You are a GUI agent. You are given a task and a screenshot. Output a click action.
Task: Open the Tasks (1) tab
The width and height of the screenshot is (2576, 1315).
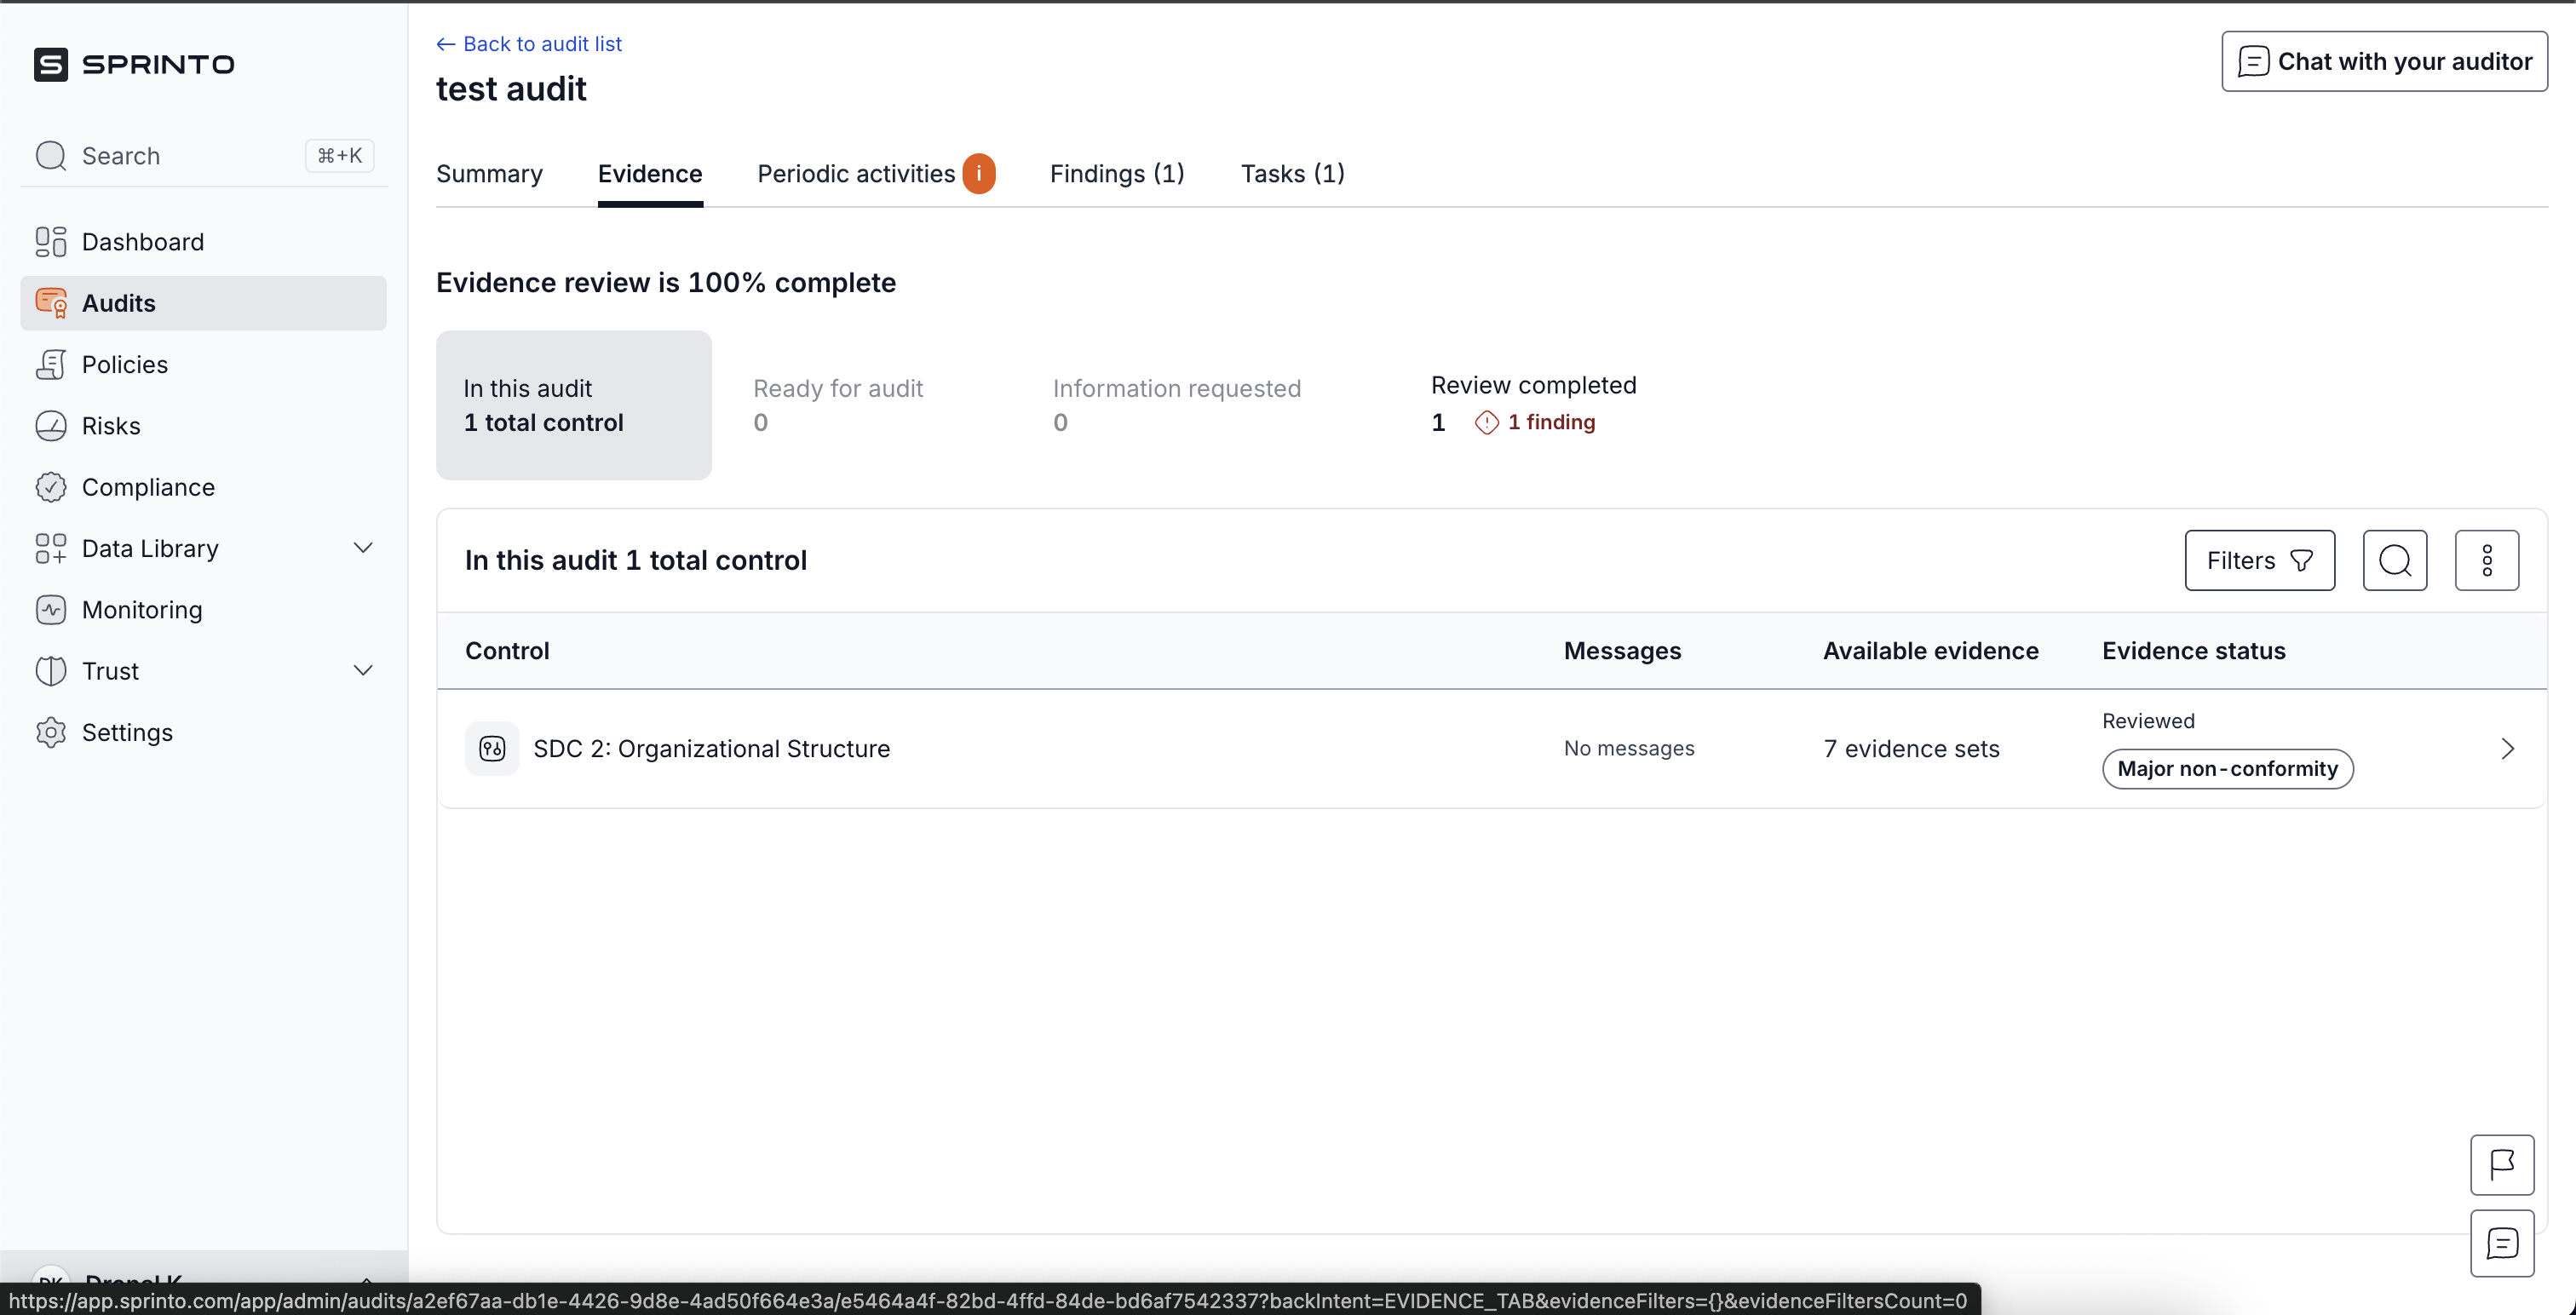coord(1292,174)
